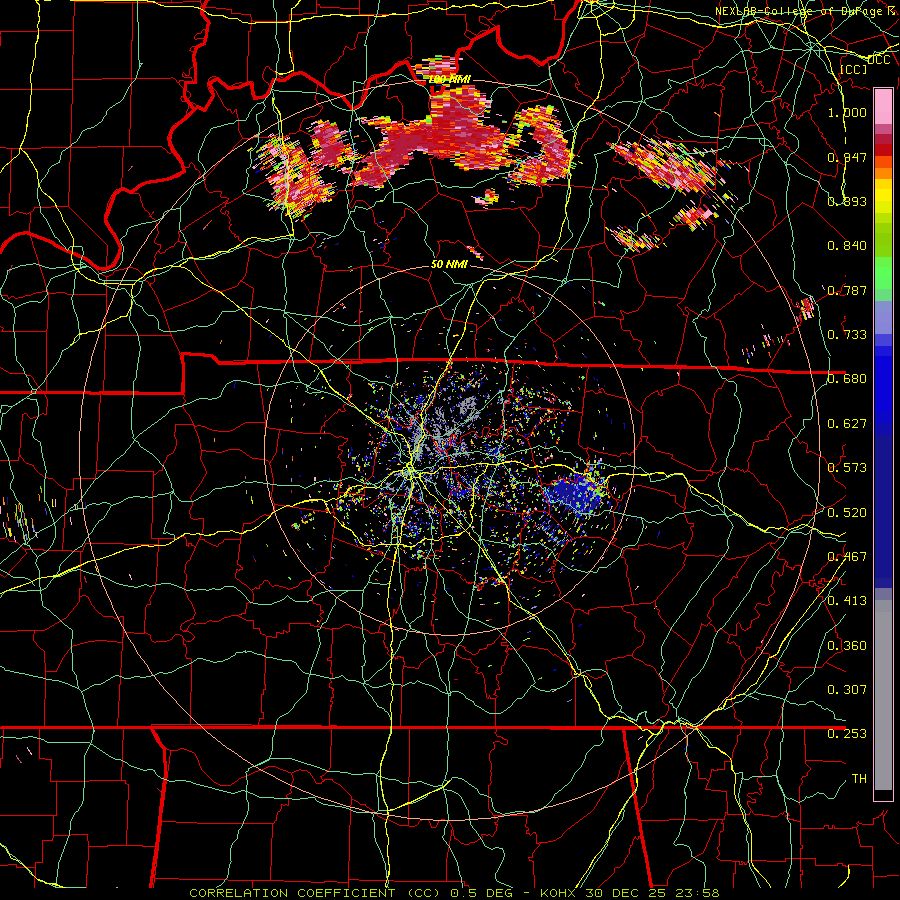Pick the pink band of the legend bar
This screenshot has width=900, height=900.
883,106
